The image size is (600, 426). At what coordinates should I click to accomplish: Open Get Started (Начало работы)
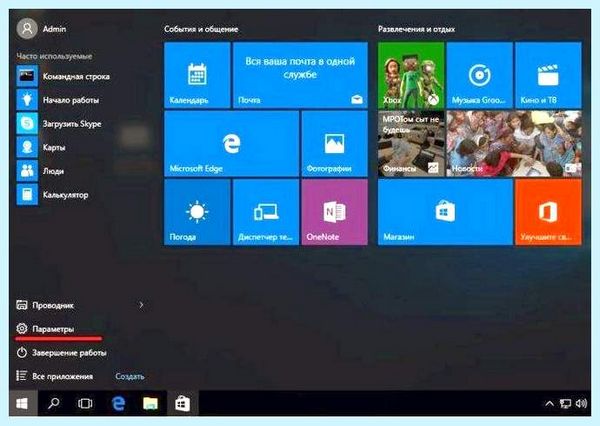[58, 100]
